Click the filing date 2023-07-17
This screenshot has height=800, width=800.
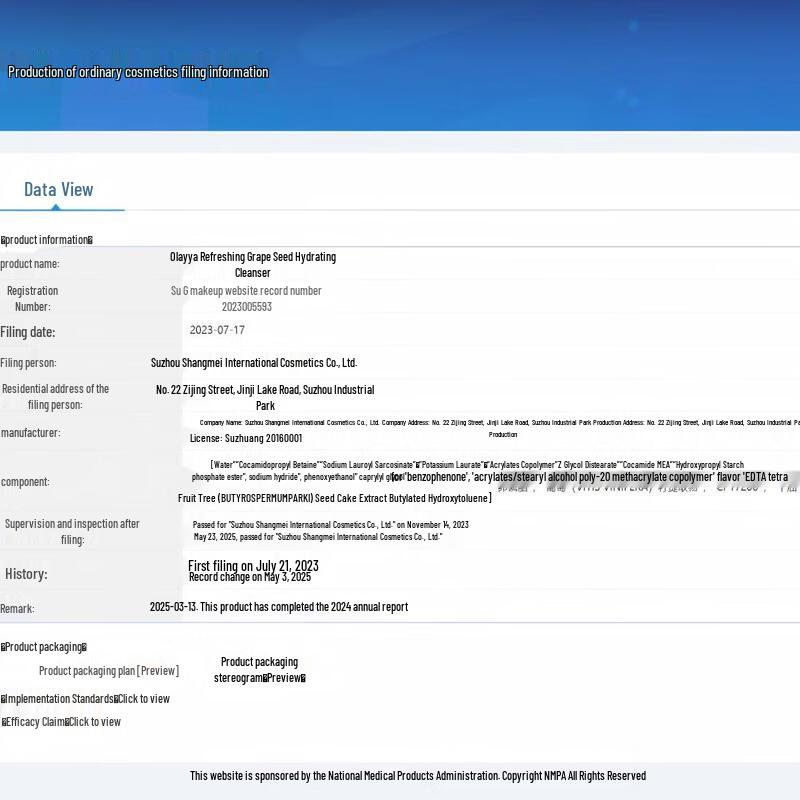pos(217,330)
